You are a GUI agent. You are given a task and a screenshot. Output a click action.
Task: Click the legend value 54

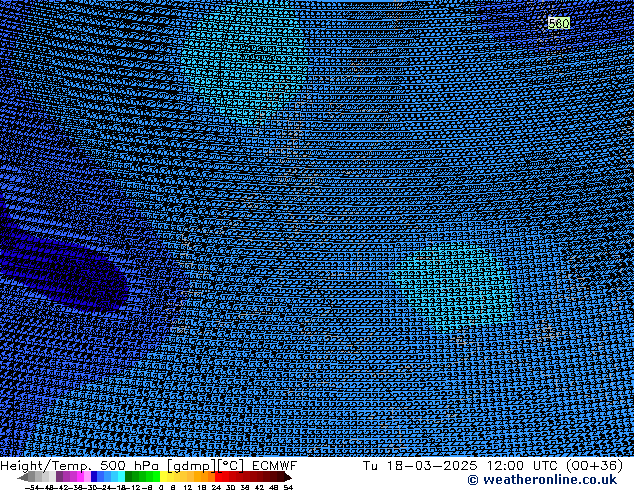[288, 487]
